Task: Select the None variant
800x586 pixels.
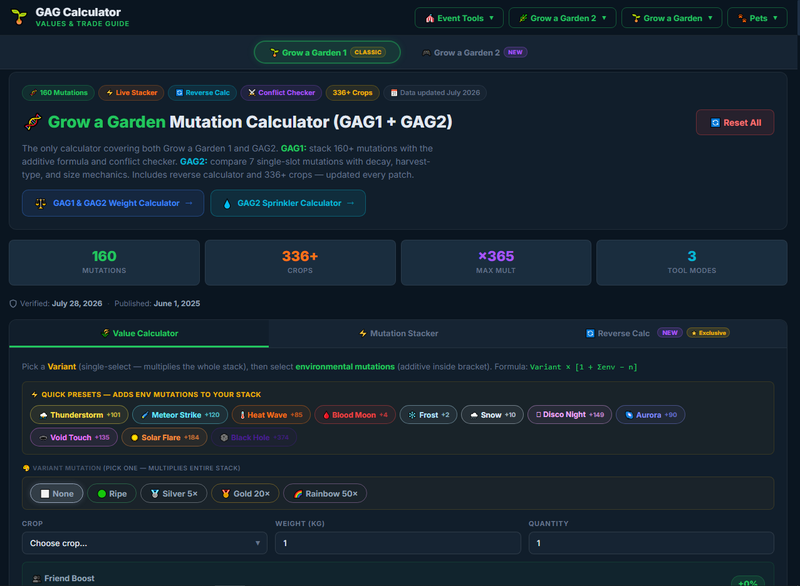Action: point(57,494)
